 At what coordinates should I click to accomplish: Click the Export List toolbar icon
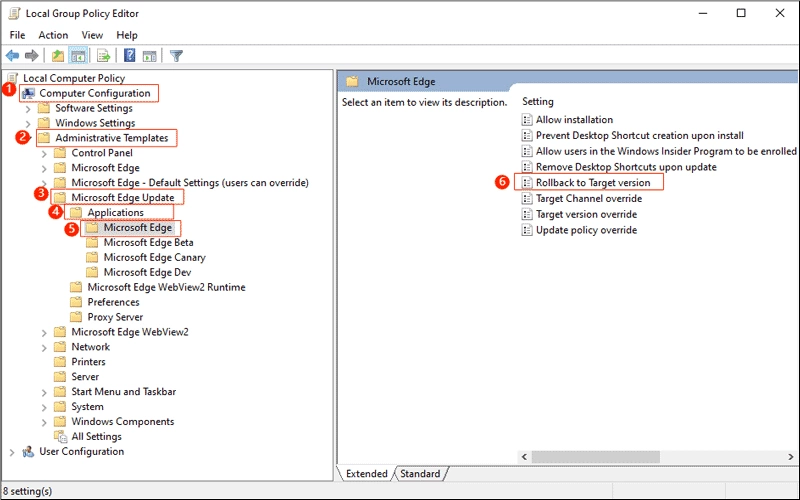coord(104,56)
